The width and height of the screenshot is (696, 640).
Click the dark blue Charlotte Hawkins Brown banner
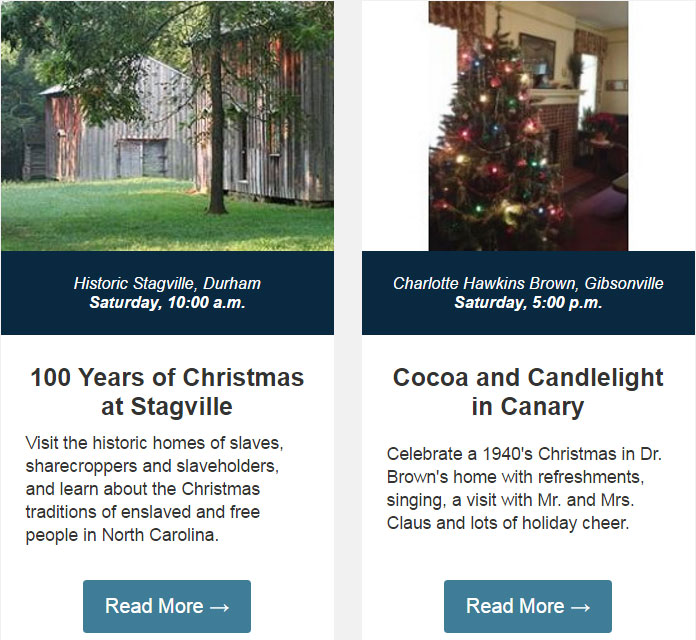[x=528, y=293]
